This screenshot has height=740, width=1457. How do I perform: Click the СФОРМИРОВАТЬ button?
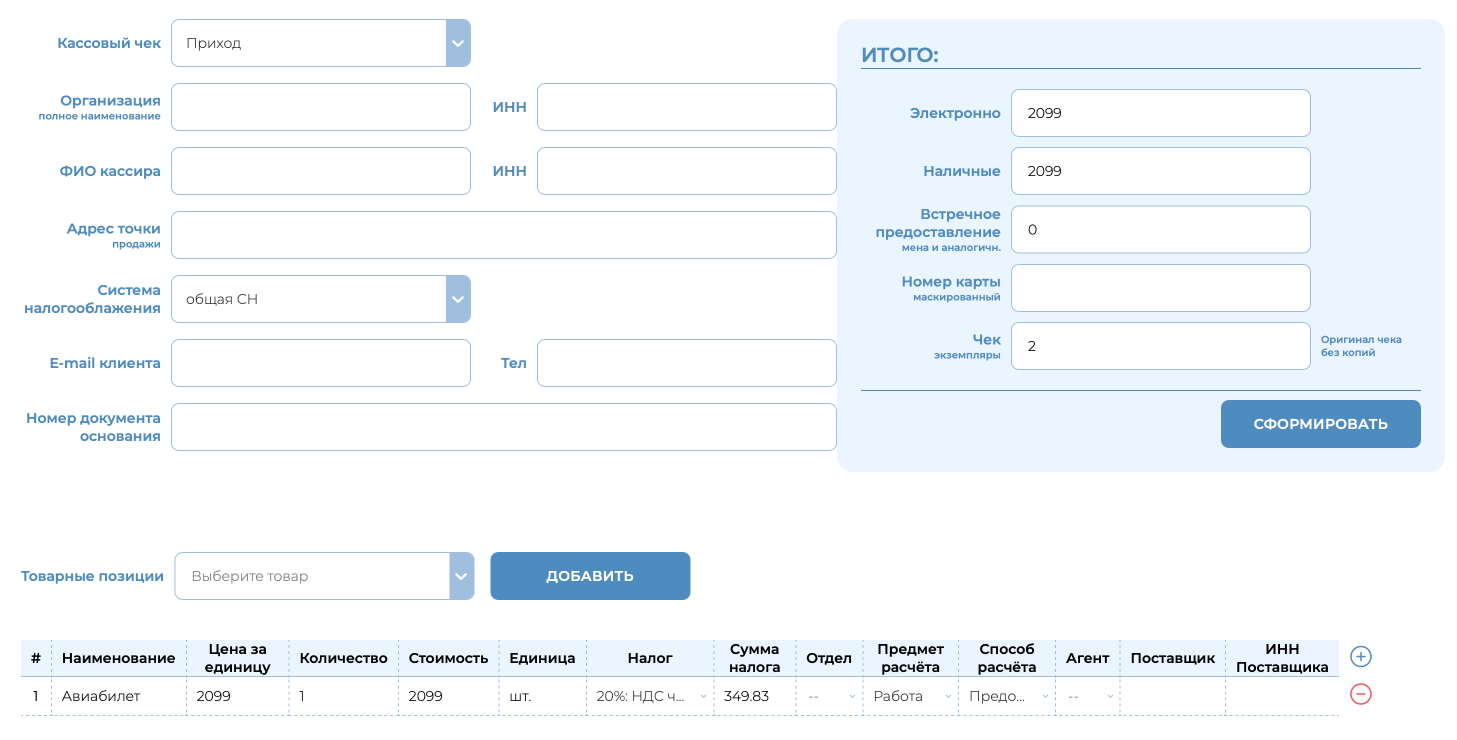[1320, 424]
